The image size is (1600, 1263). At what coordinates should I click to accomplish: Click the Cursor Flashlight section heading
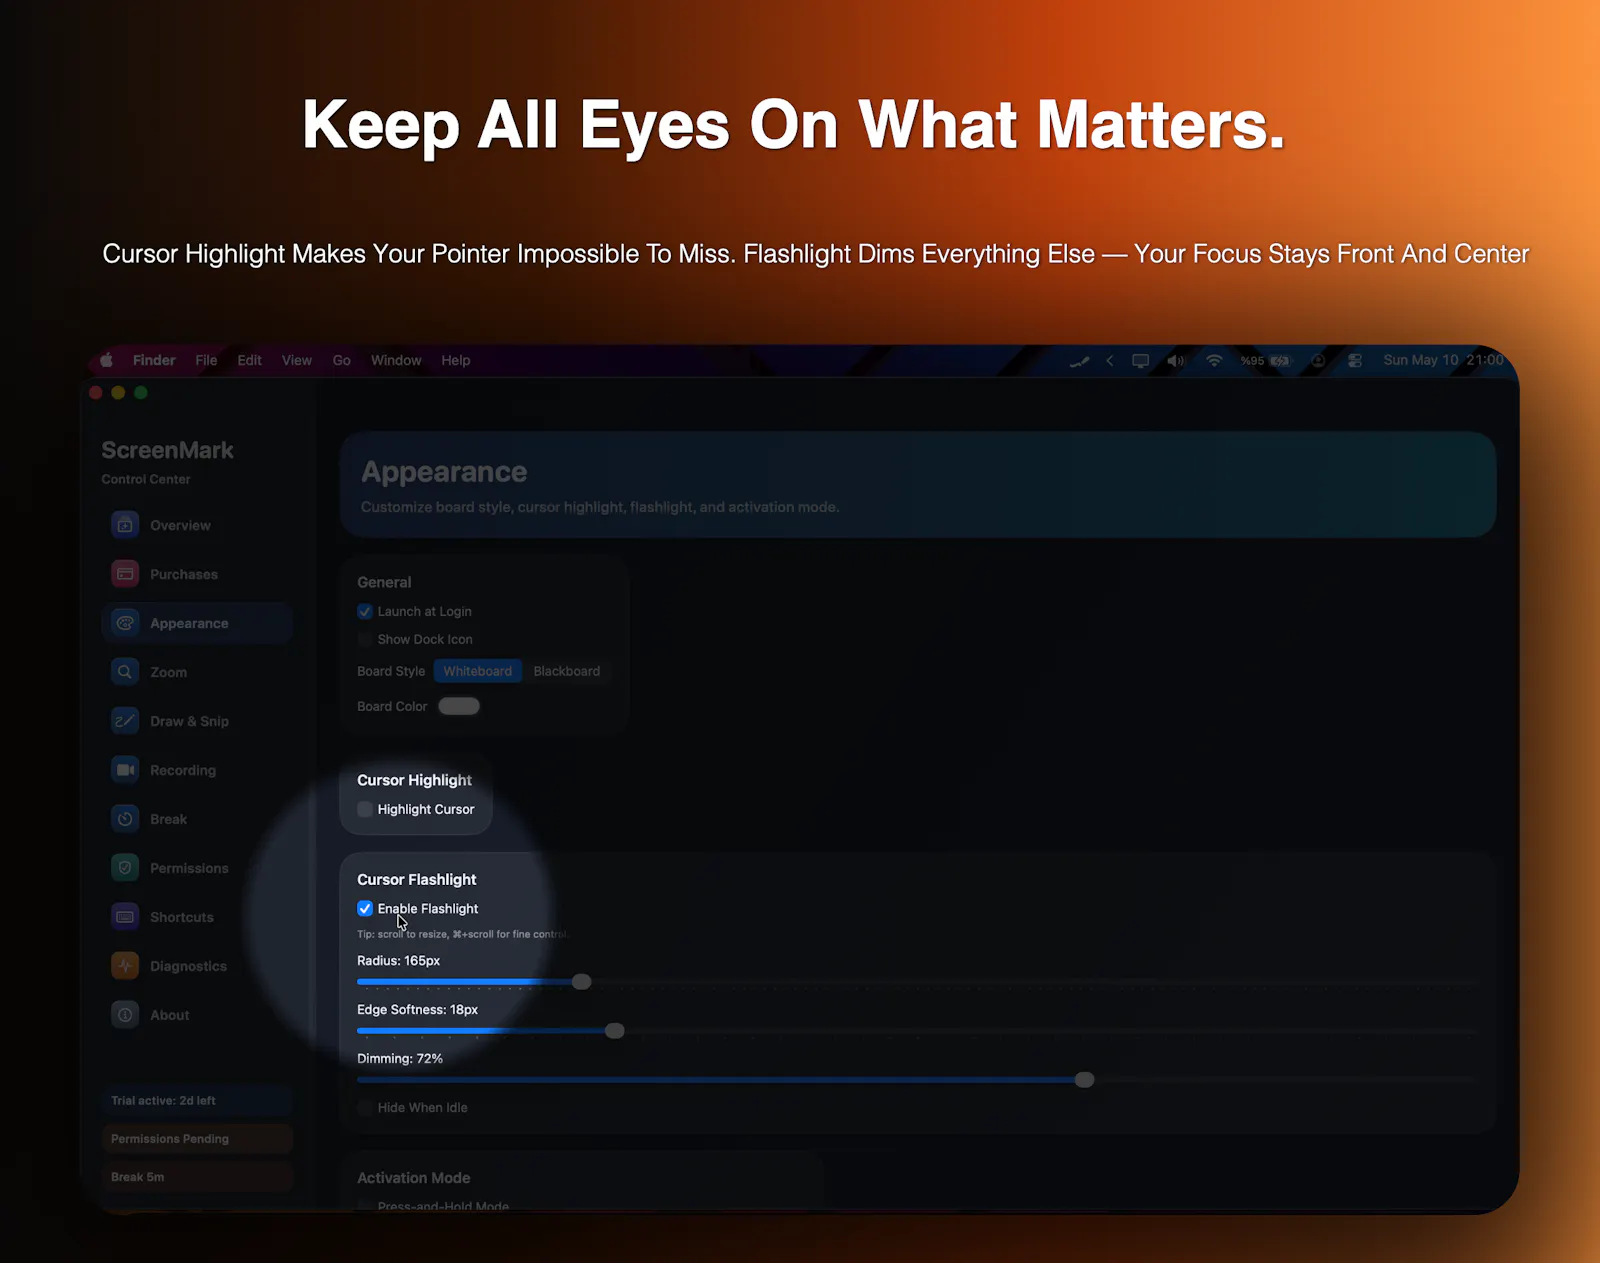coord(417,879)
